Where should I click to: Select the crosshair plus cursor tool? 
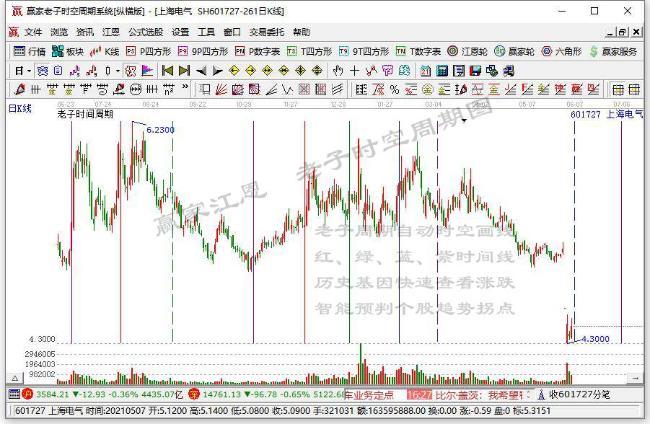[354, 71]
